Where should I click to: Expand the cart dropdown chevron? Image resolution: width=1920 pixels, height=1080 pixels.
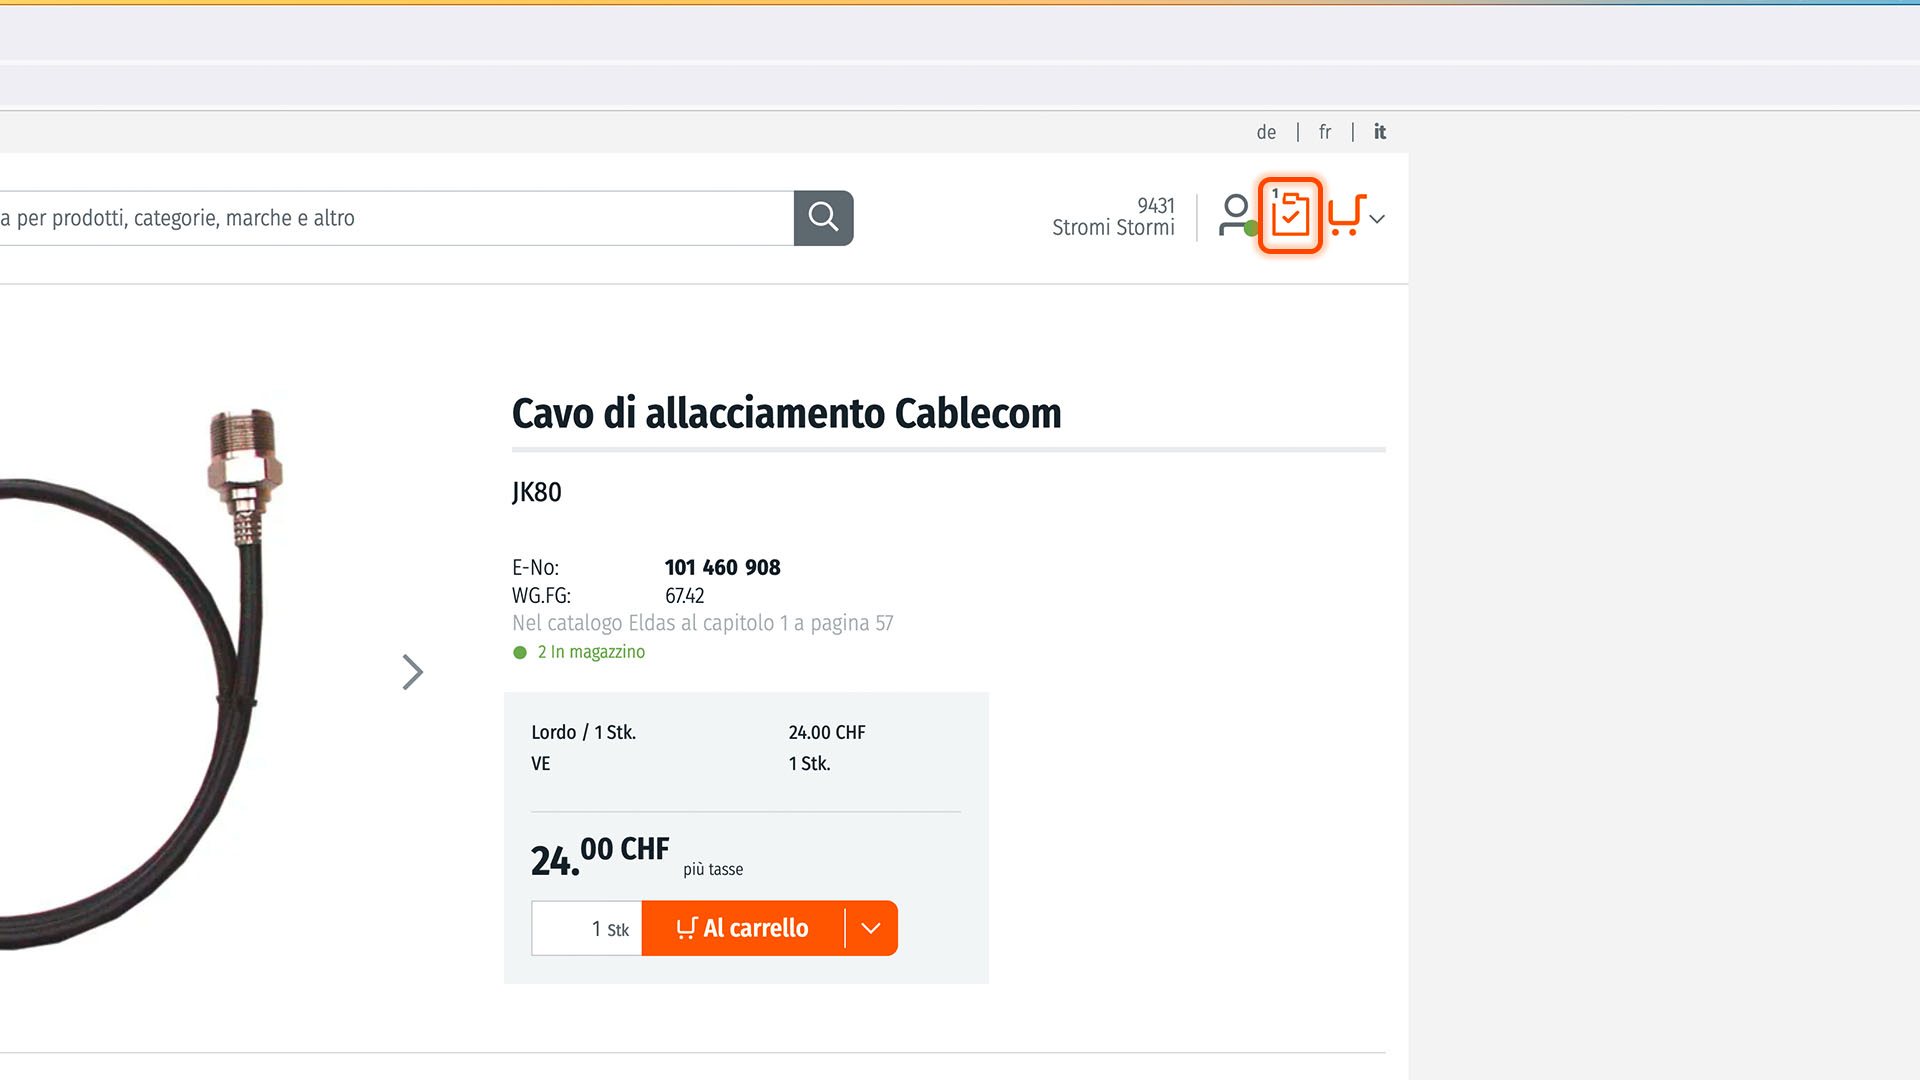(1377, 219)
